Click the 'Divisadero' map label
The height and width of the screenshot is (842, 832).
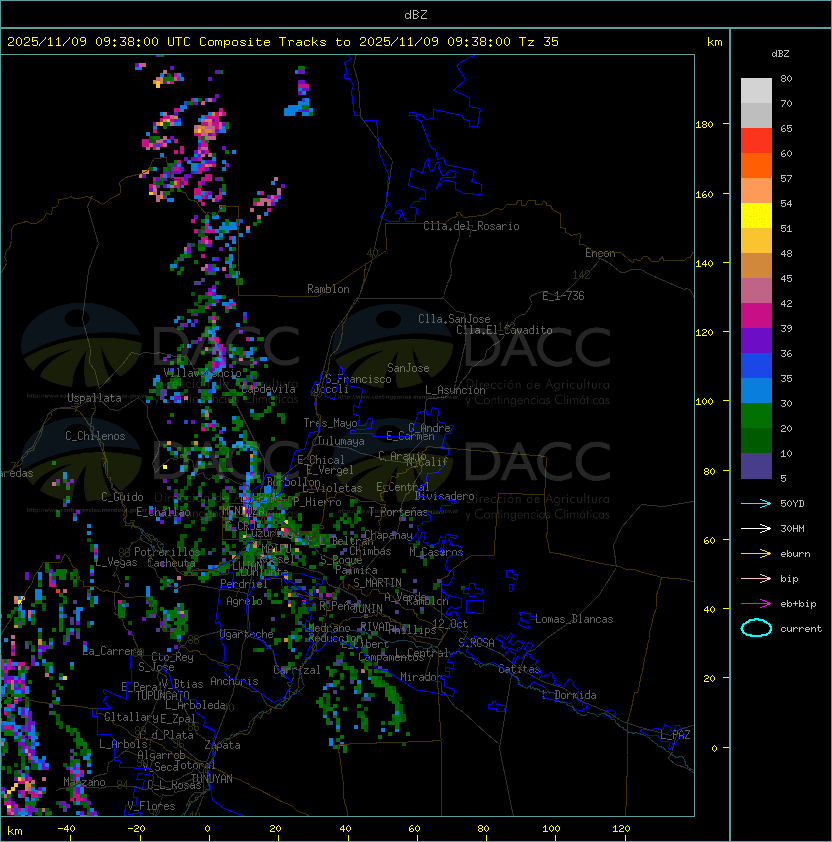click(x=445, y=496)
